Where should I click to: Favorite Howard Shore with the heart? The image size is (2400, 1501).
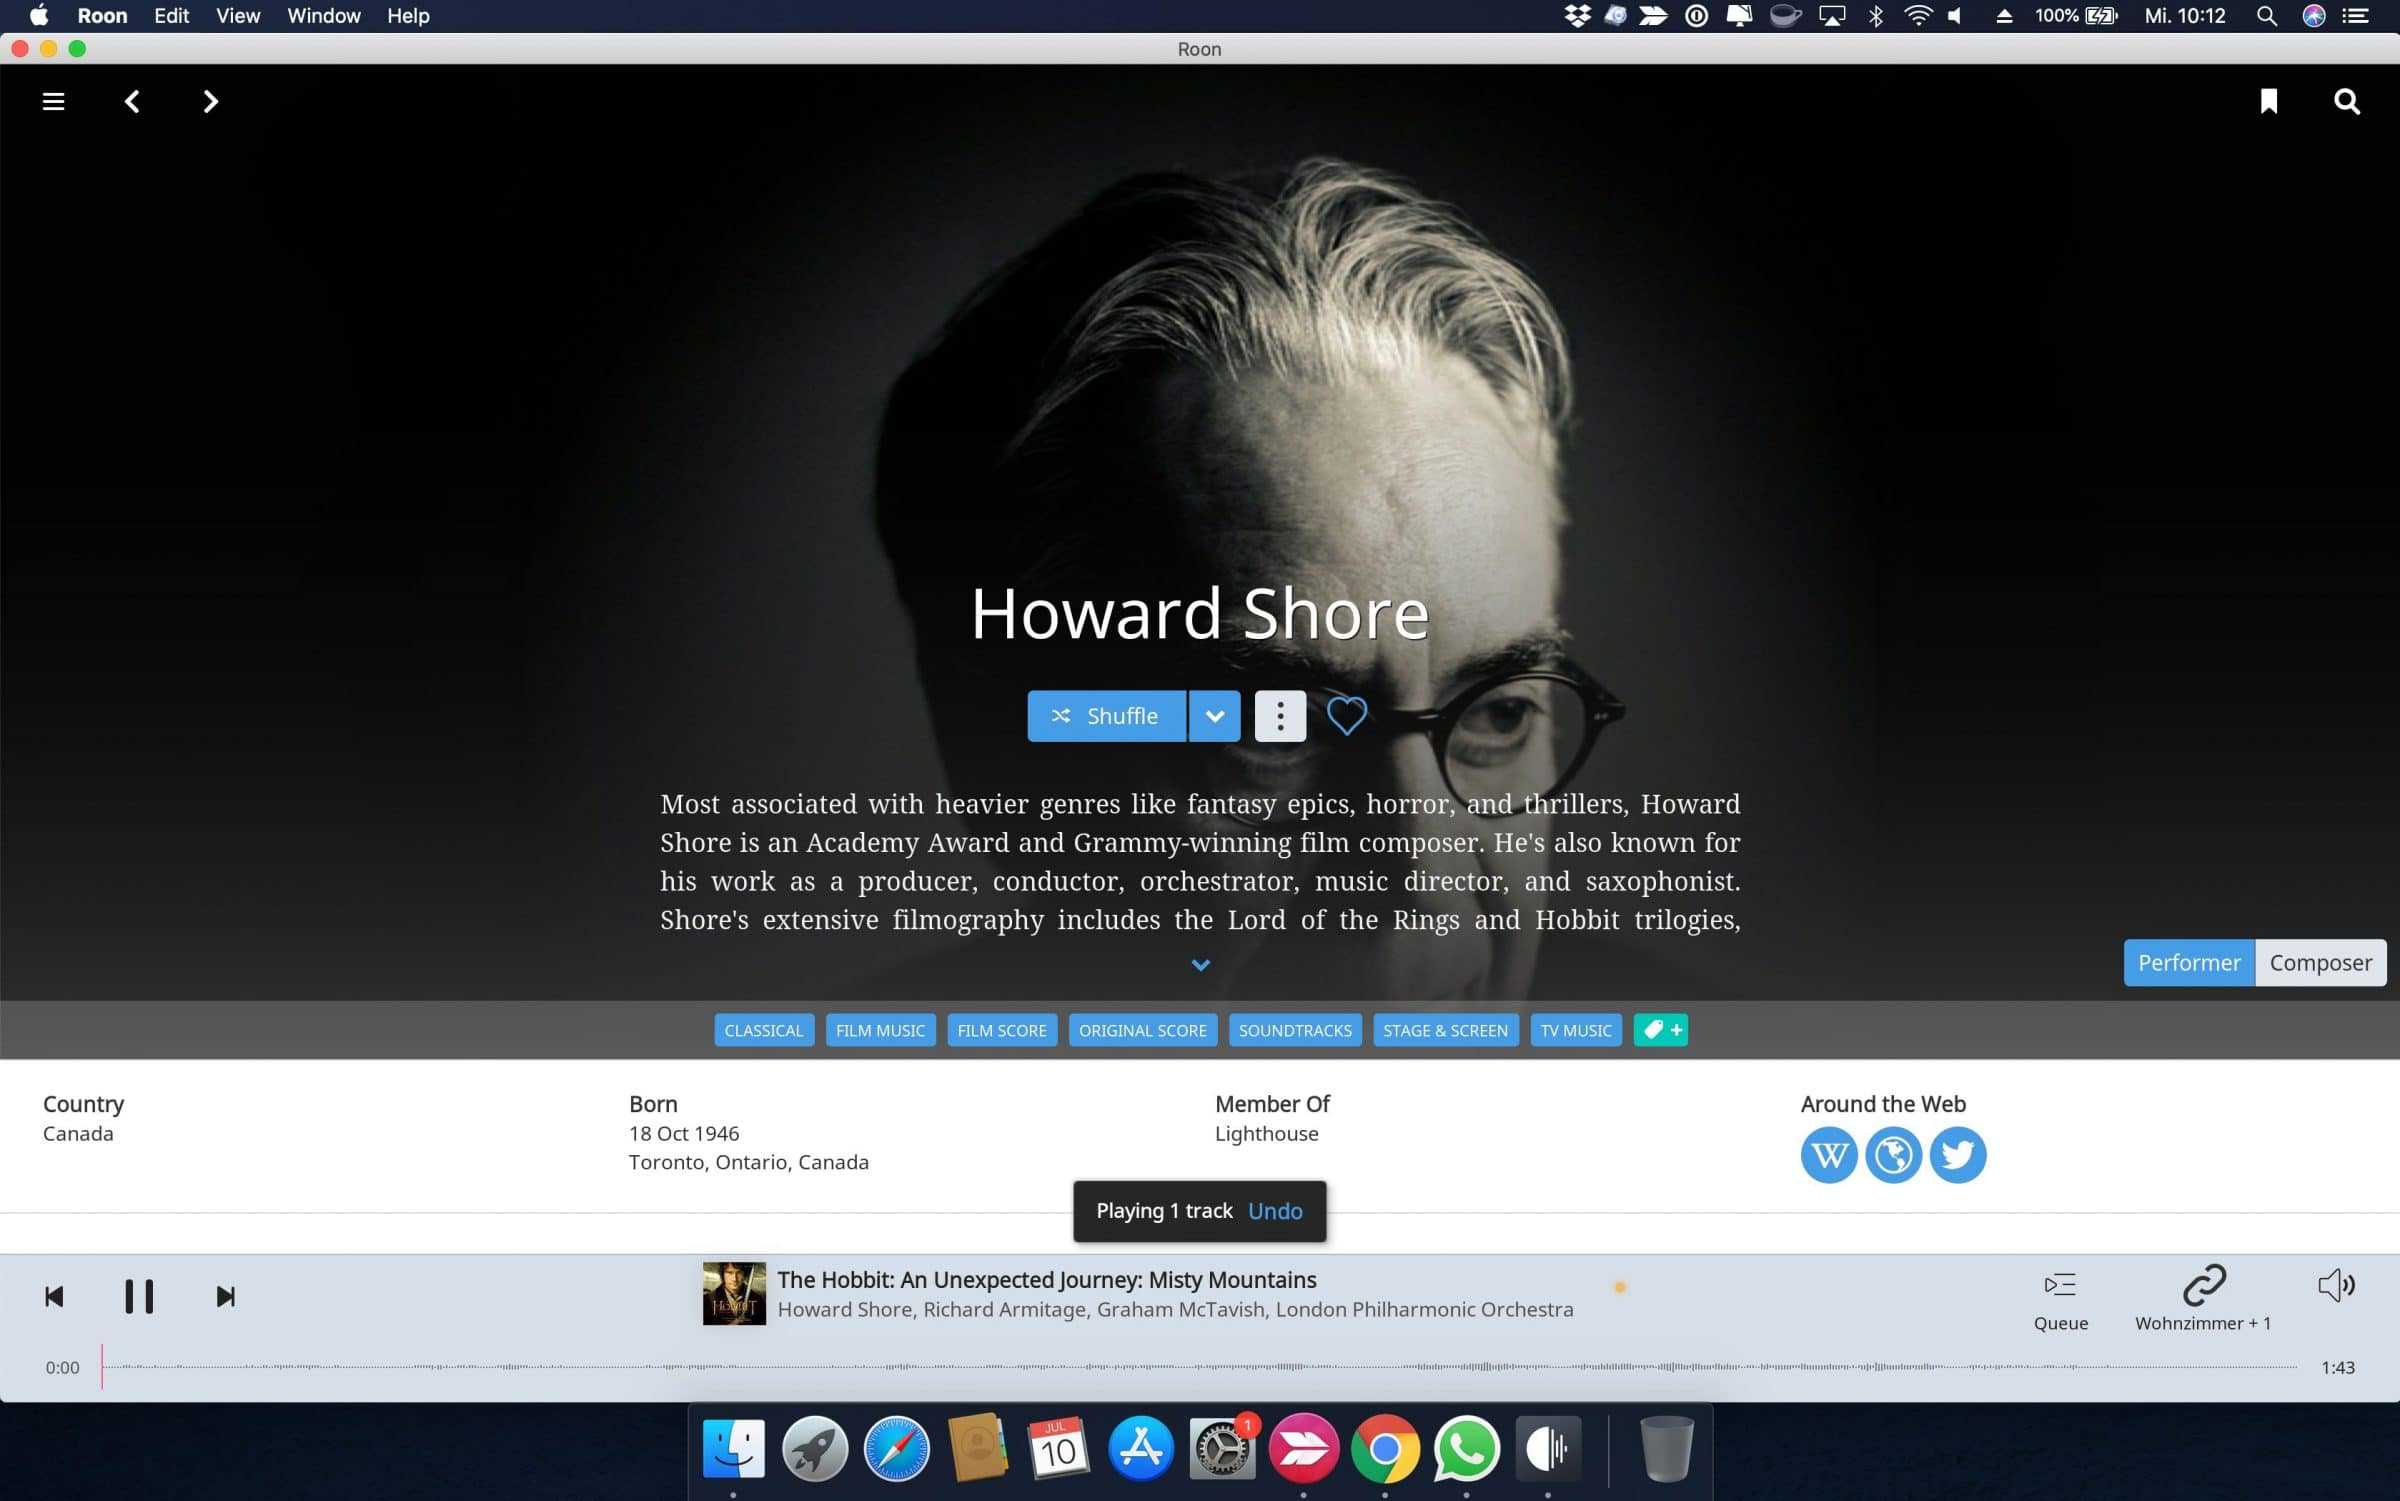[x=1346, y=716]
